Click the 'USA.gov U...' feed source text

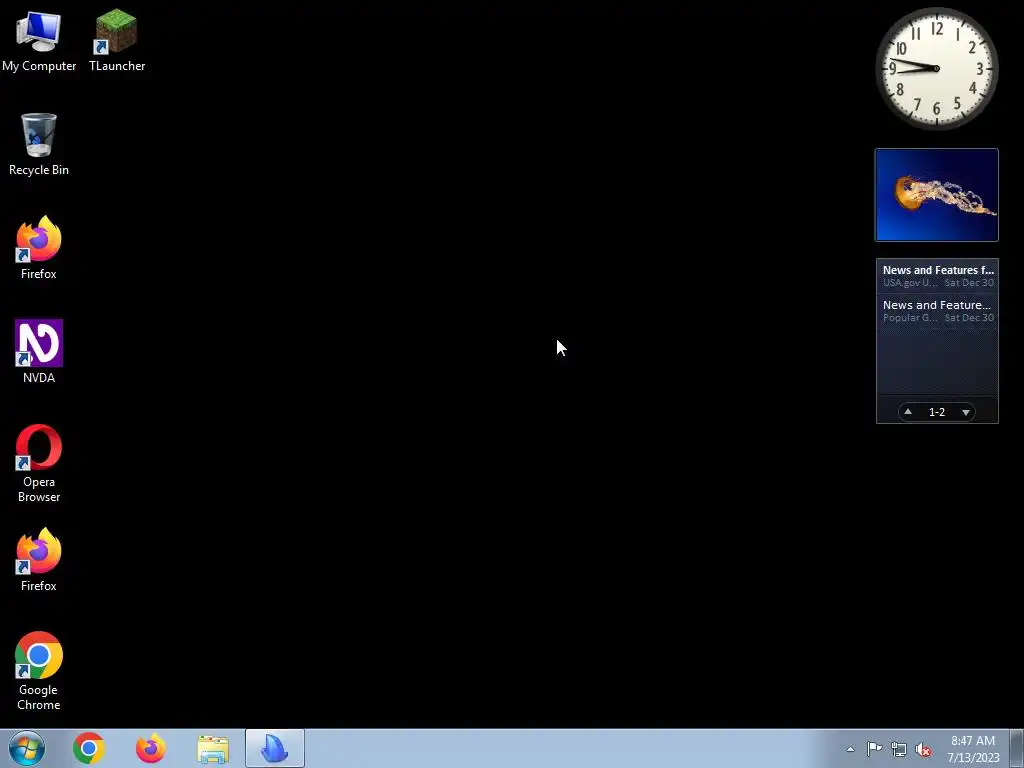910,283
